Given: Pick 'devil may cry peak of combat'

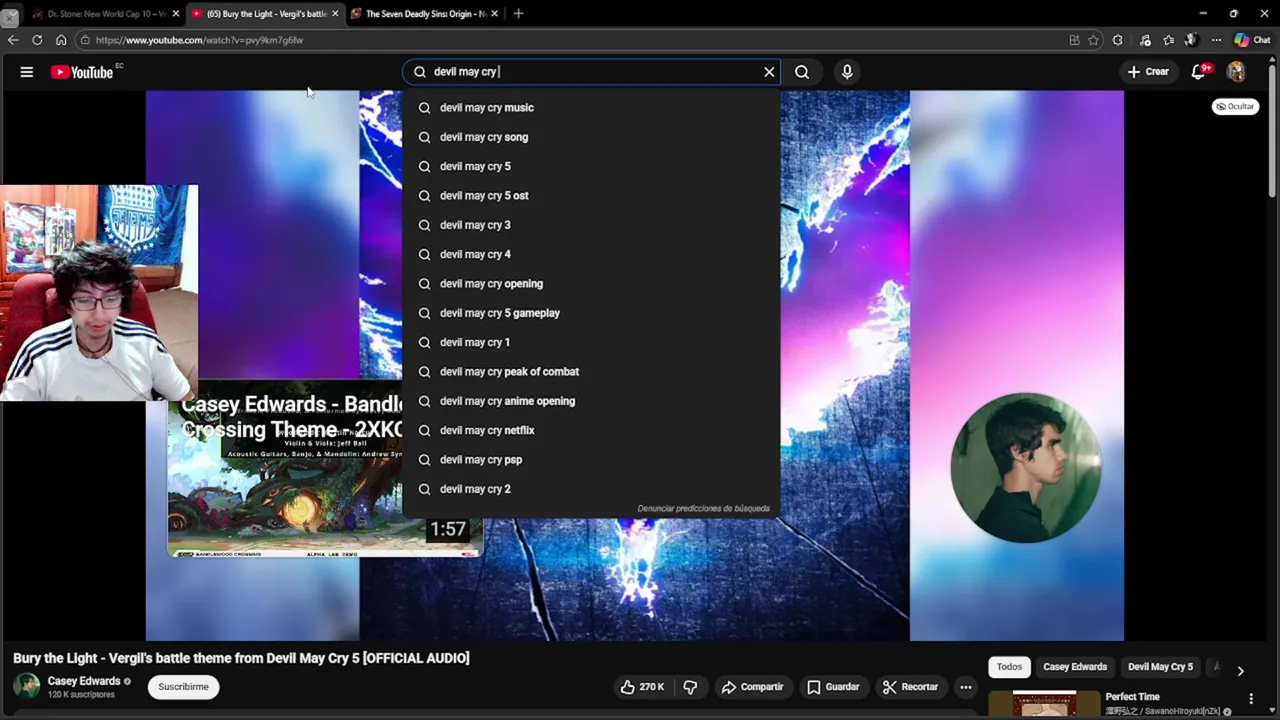Looking at the screenshot, I should point(591,372).
